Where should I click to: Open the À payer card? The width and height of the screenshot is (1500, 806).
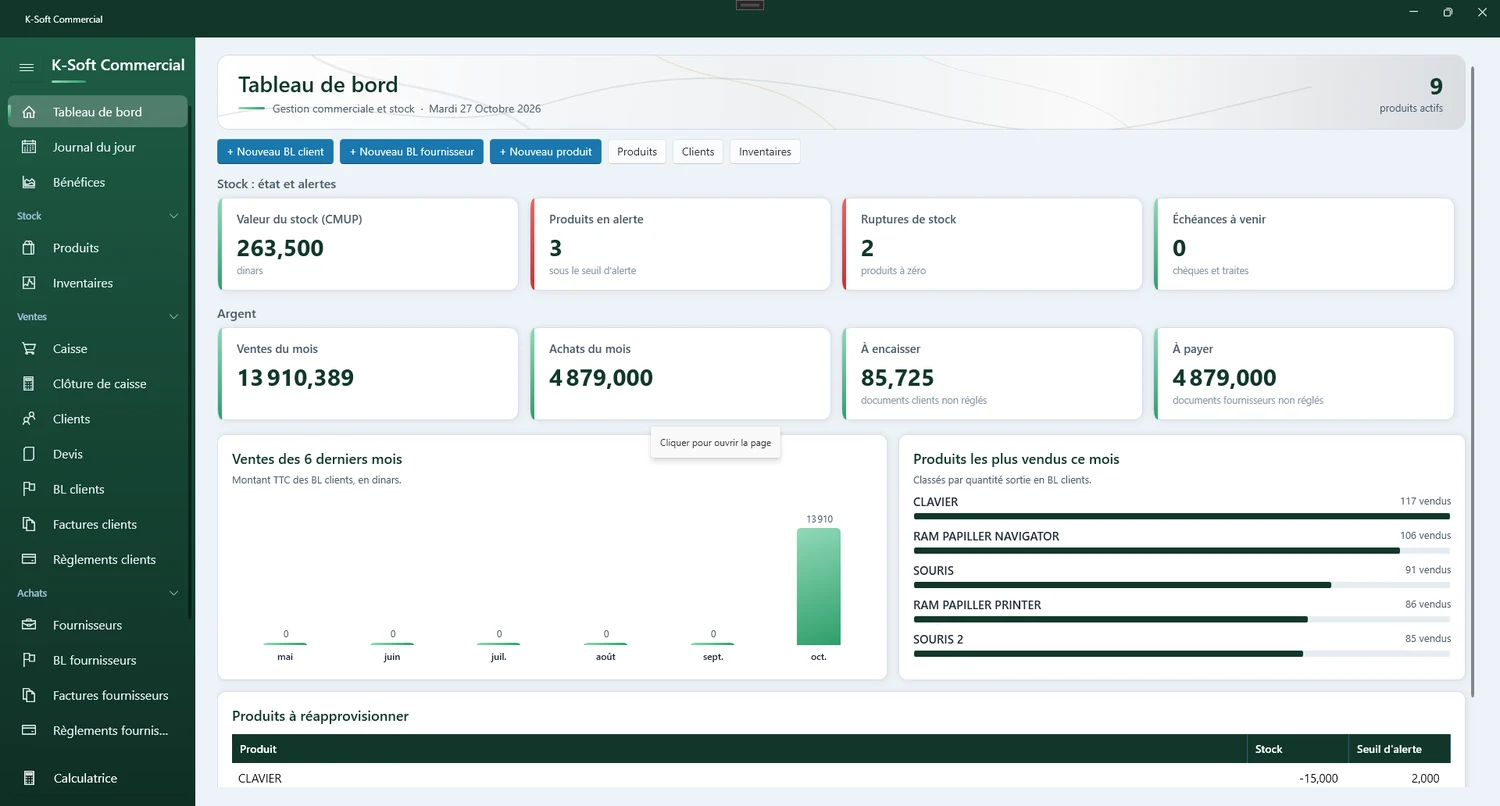[x=1304, y=374]
